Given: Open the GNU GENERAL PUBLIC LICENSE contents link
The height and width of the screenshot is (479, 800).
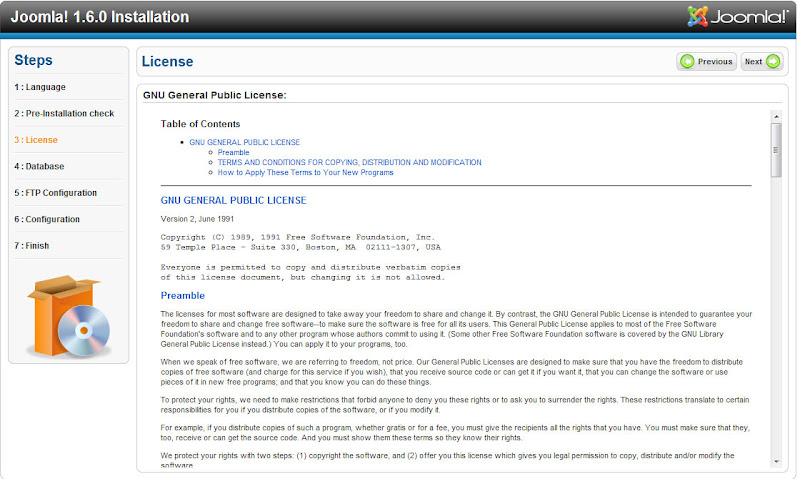Looking at the screenshot, I should point(244,142).
